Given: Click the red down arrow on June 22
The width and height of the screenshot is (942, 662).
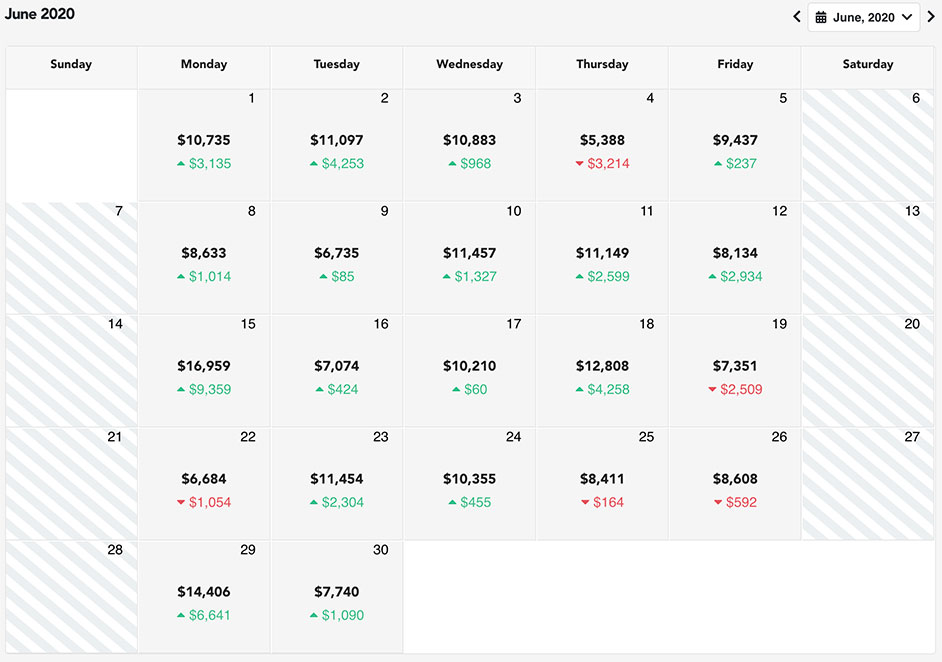Looking at the screenshot, I should pyautogui.click(x=181, y=503).
